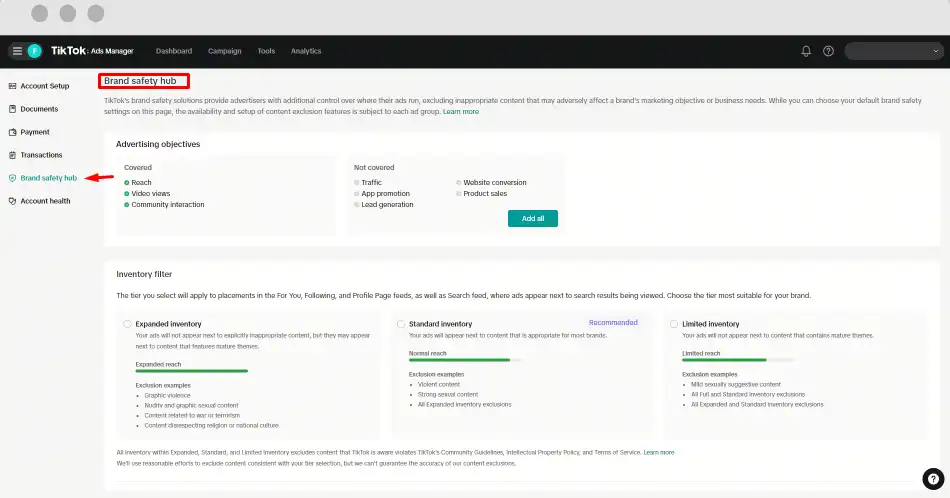Select the Limited inventory radio button
950x498 pixels.
point(674,324)
